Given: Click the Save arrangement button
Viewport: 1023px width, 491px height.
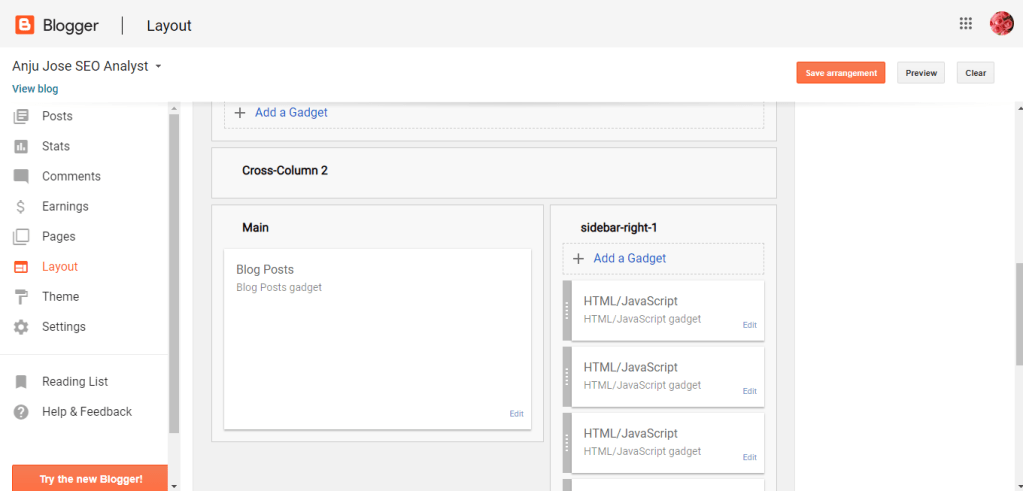Looking at the screenshot, I should click(x=840, y=73).
